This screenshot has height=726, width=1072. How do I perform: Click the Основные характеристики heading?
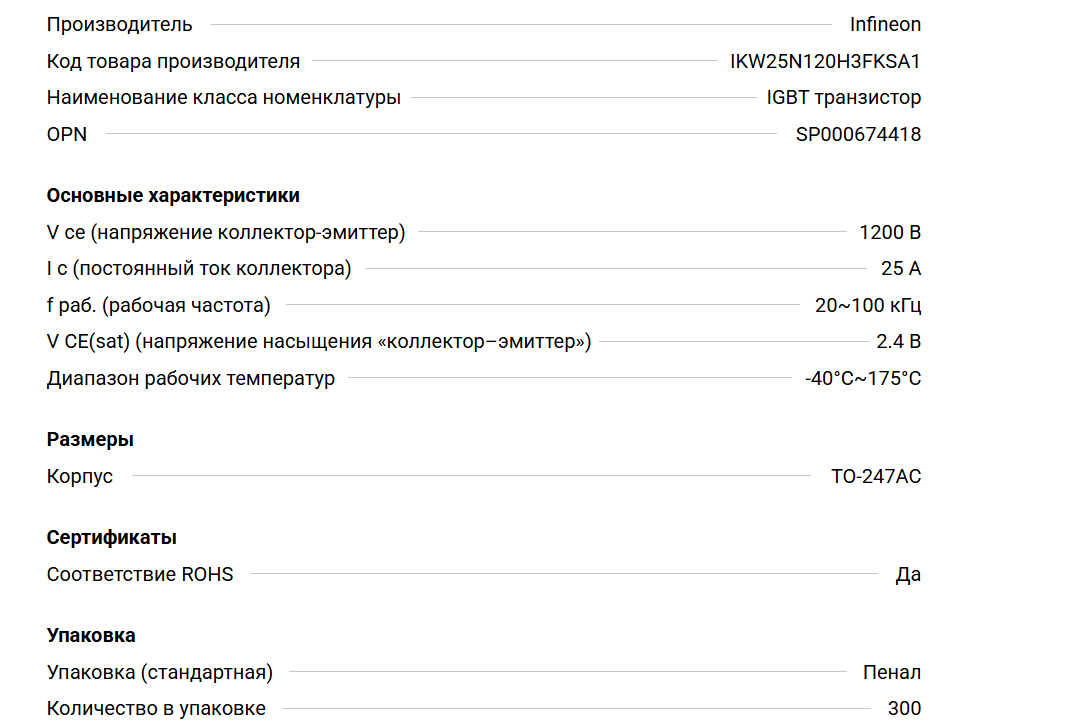pos(173,196)
